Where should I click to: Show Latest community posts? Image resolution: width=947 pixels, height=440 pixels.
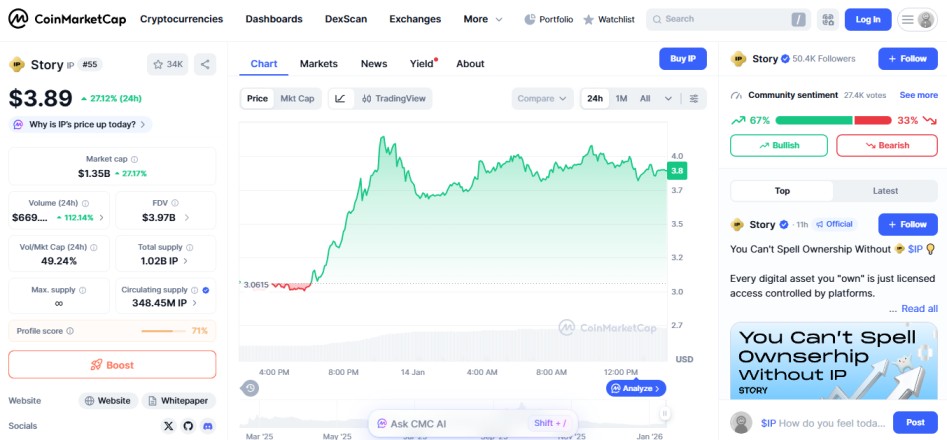(x=885, y=191)
